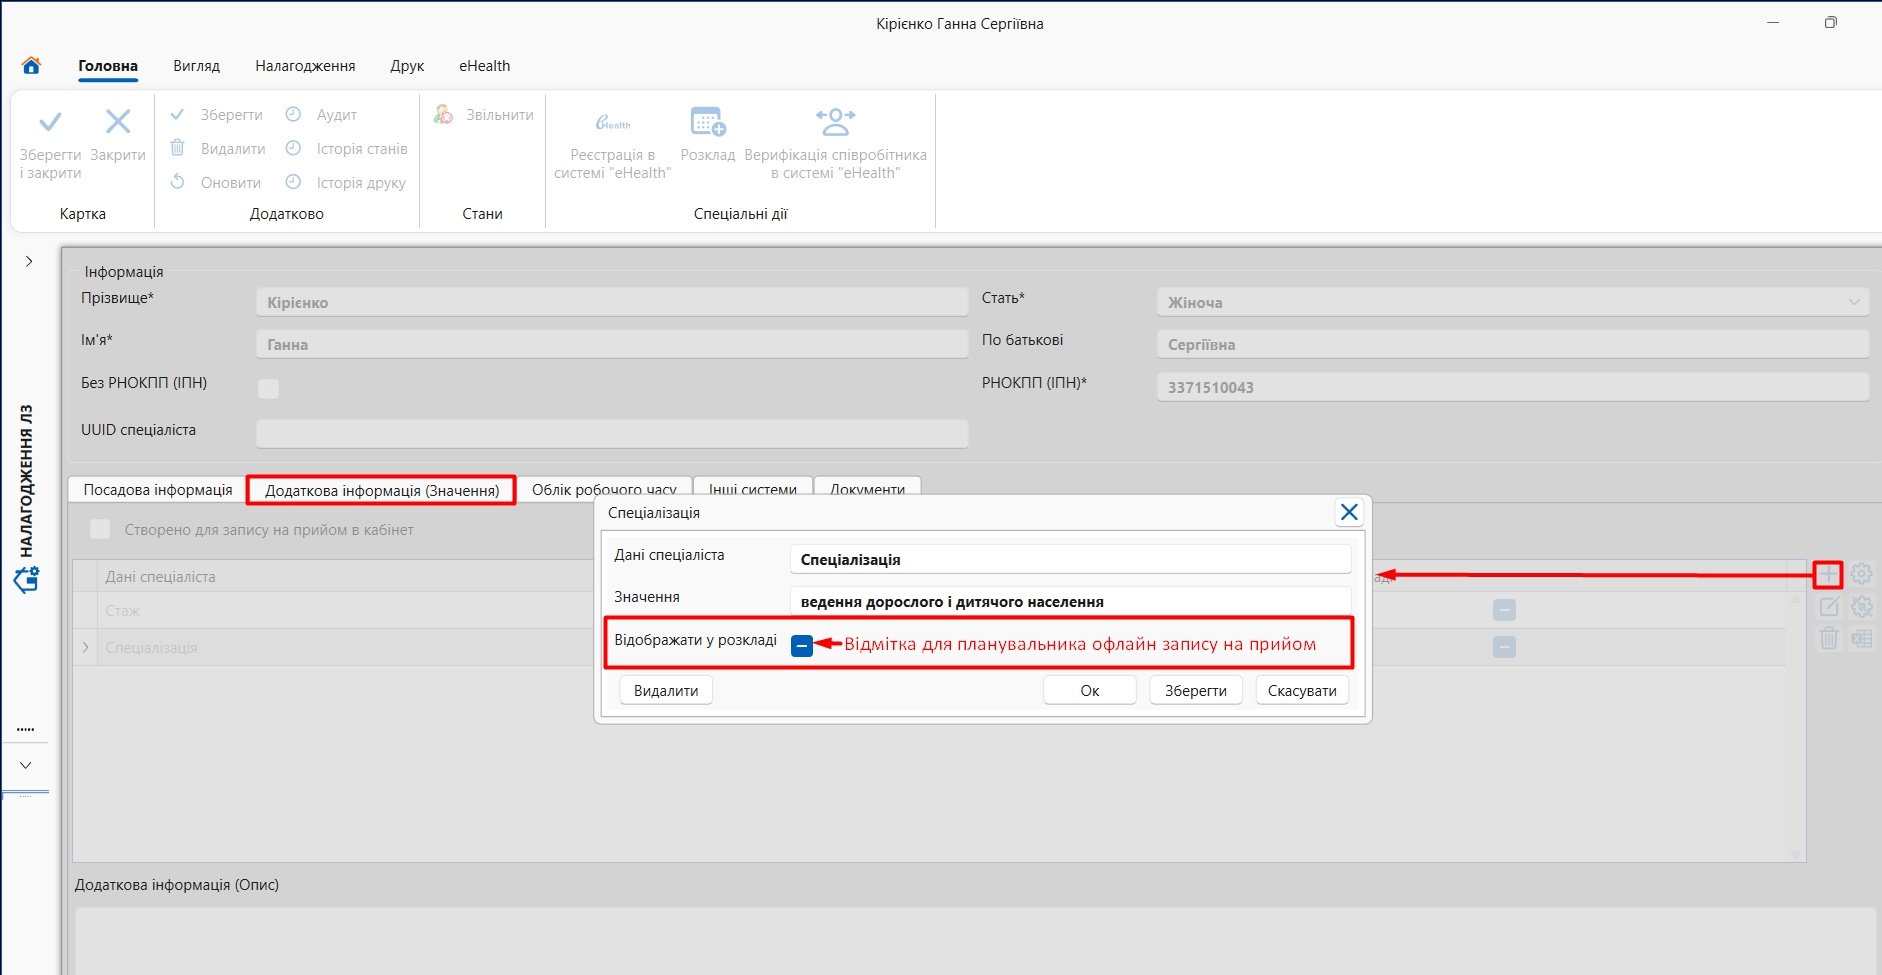Expand the Спеціалізація table row arrow
This screenshot has height=975, width=1882.
pos(85,648)
